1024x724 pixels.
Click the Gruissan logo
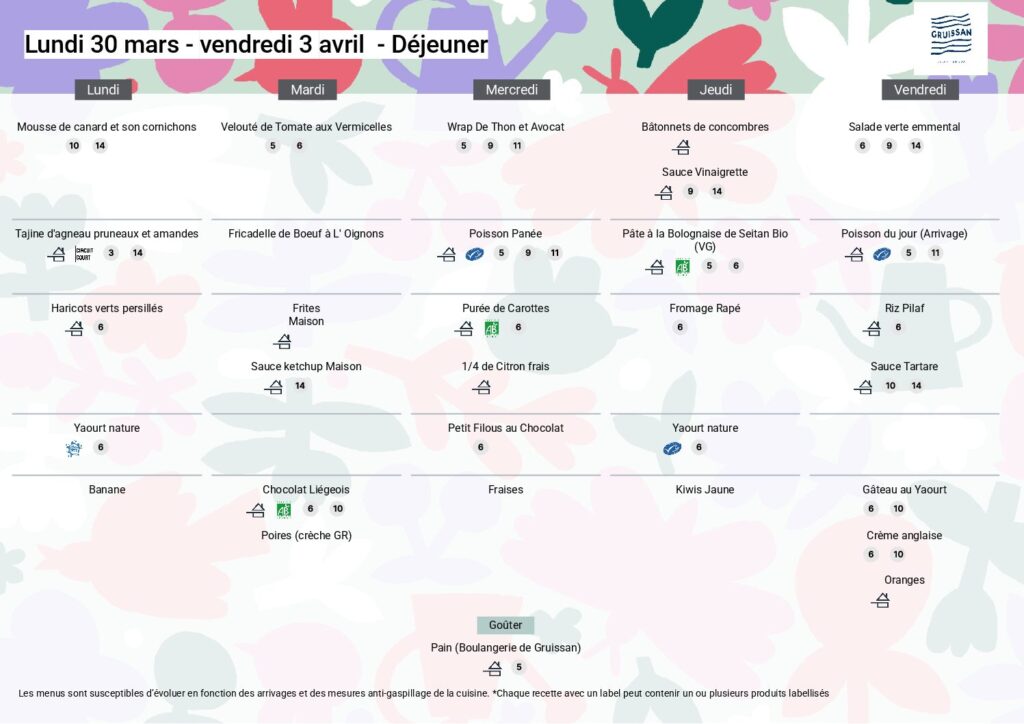coord(950,38)
